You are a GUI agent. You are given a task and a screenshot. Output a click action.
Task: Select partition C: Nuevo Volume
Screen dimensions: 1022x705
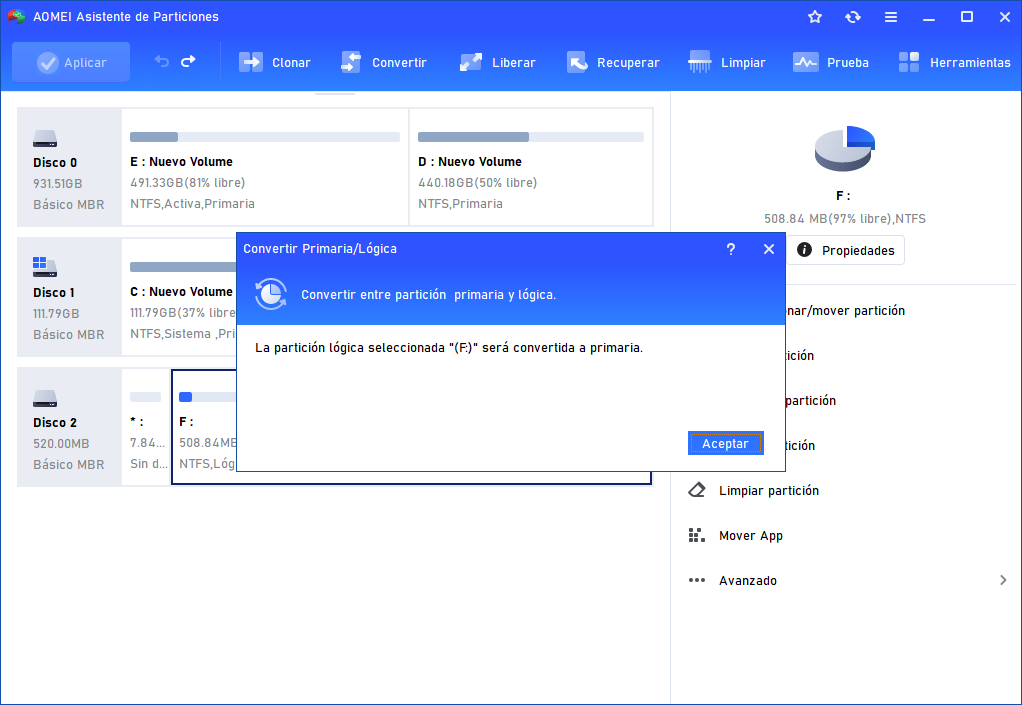pos(180,297)
